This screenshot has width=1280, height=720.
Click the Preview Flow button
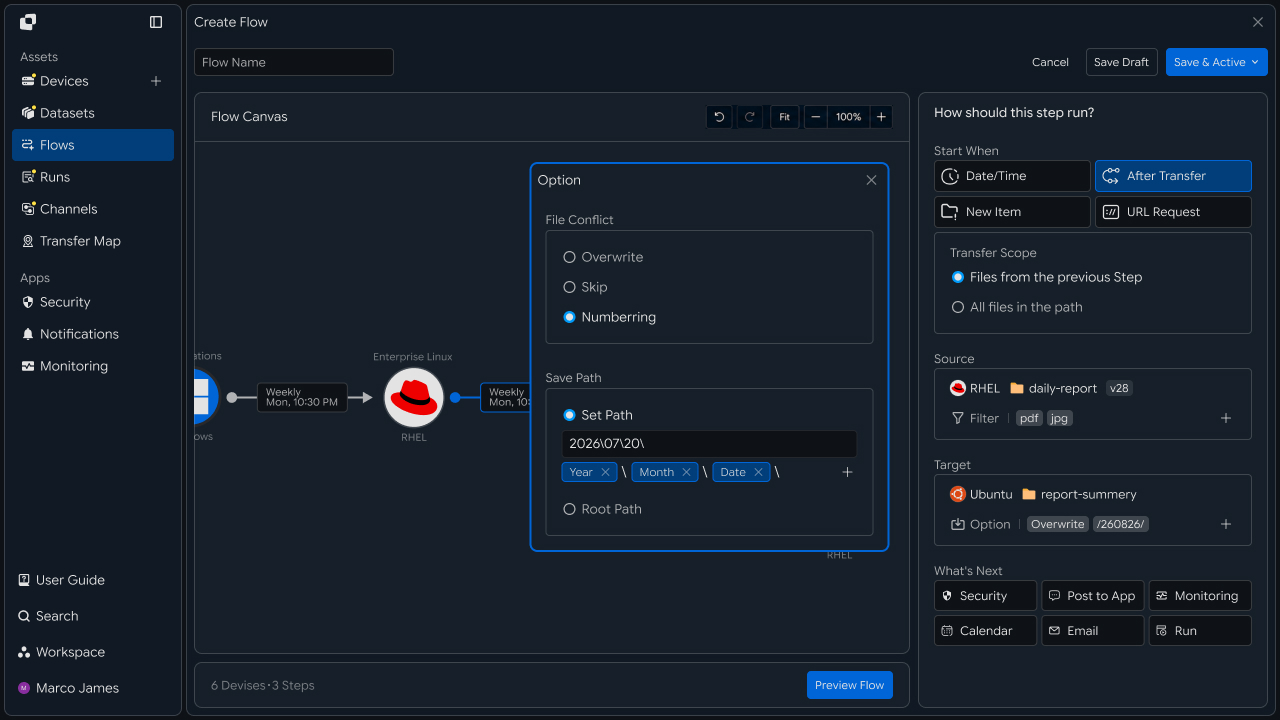(x=850, y=685)
